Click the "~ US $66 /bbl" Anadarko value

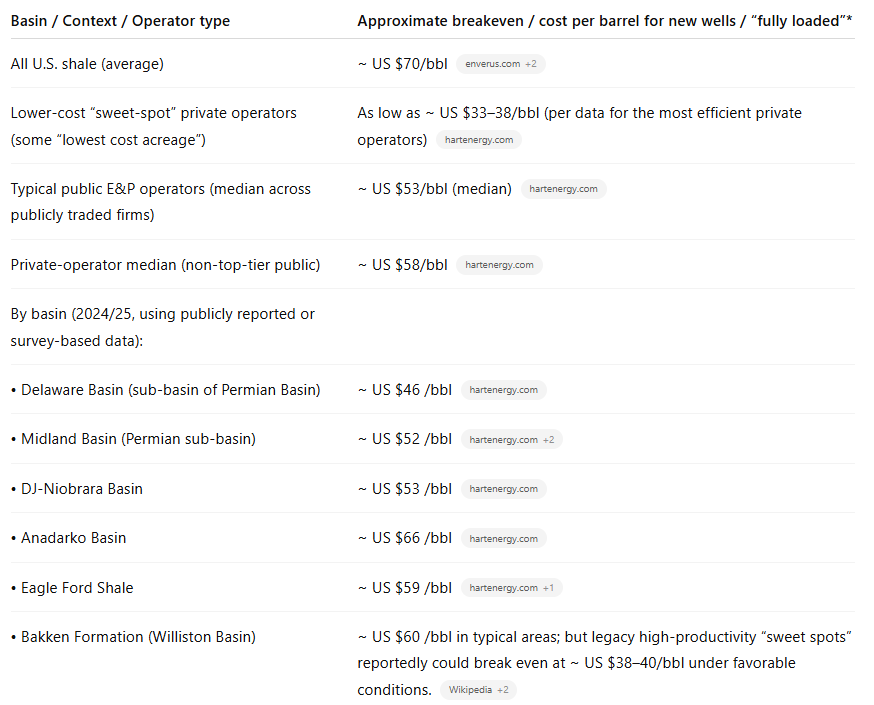click(x=404, y=538)
